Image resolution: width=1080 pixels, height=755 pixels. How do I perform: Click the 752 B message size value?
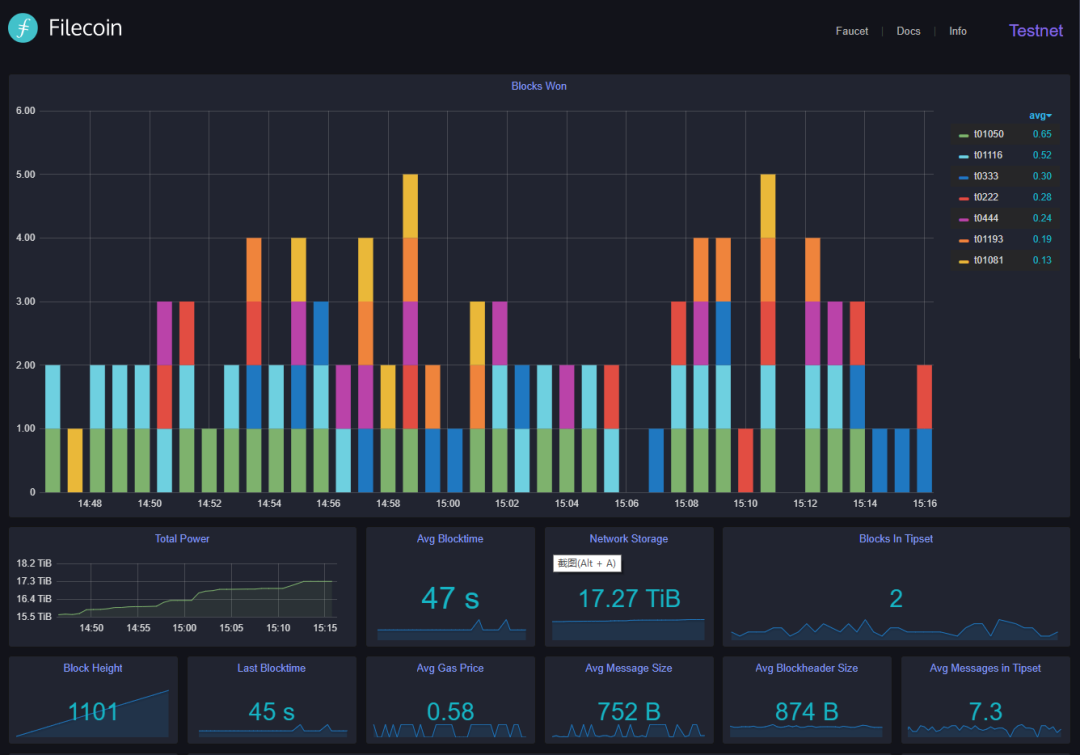coord(629,712)
